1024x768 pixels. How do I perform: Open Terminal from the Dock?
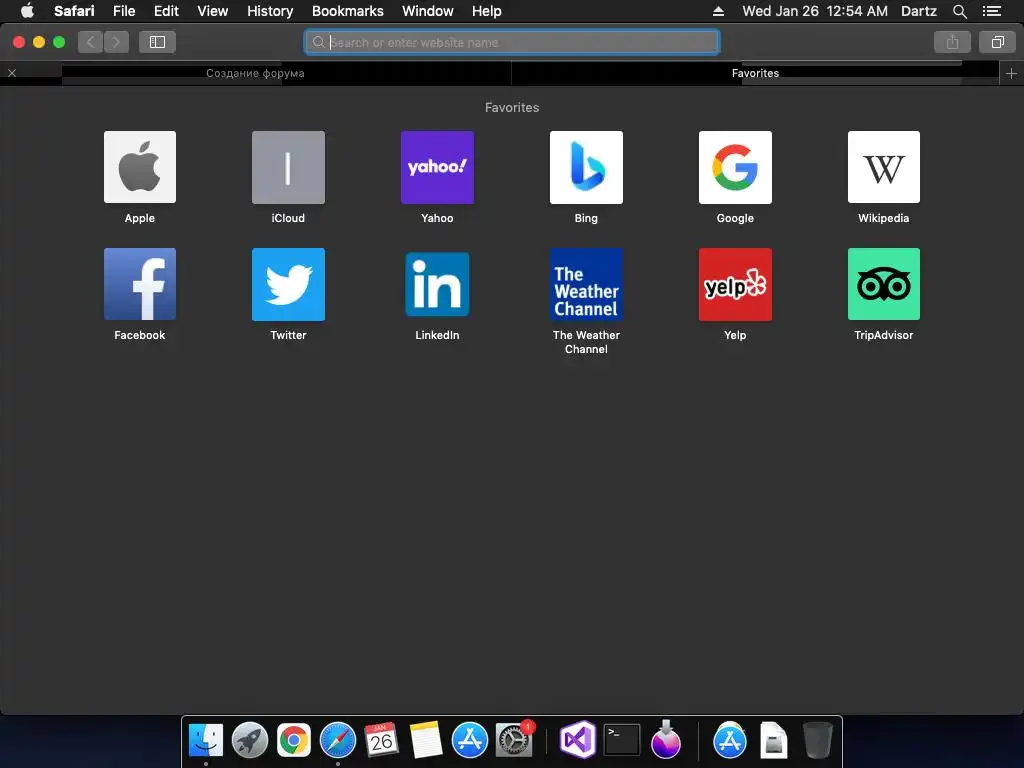[x=622, y=740]
